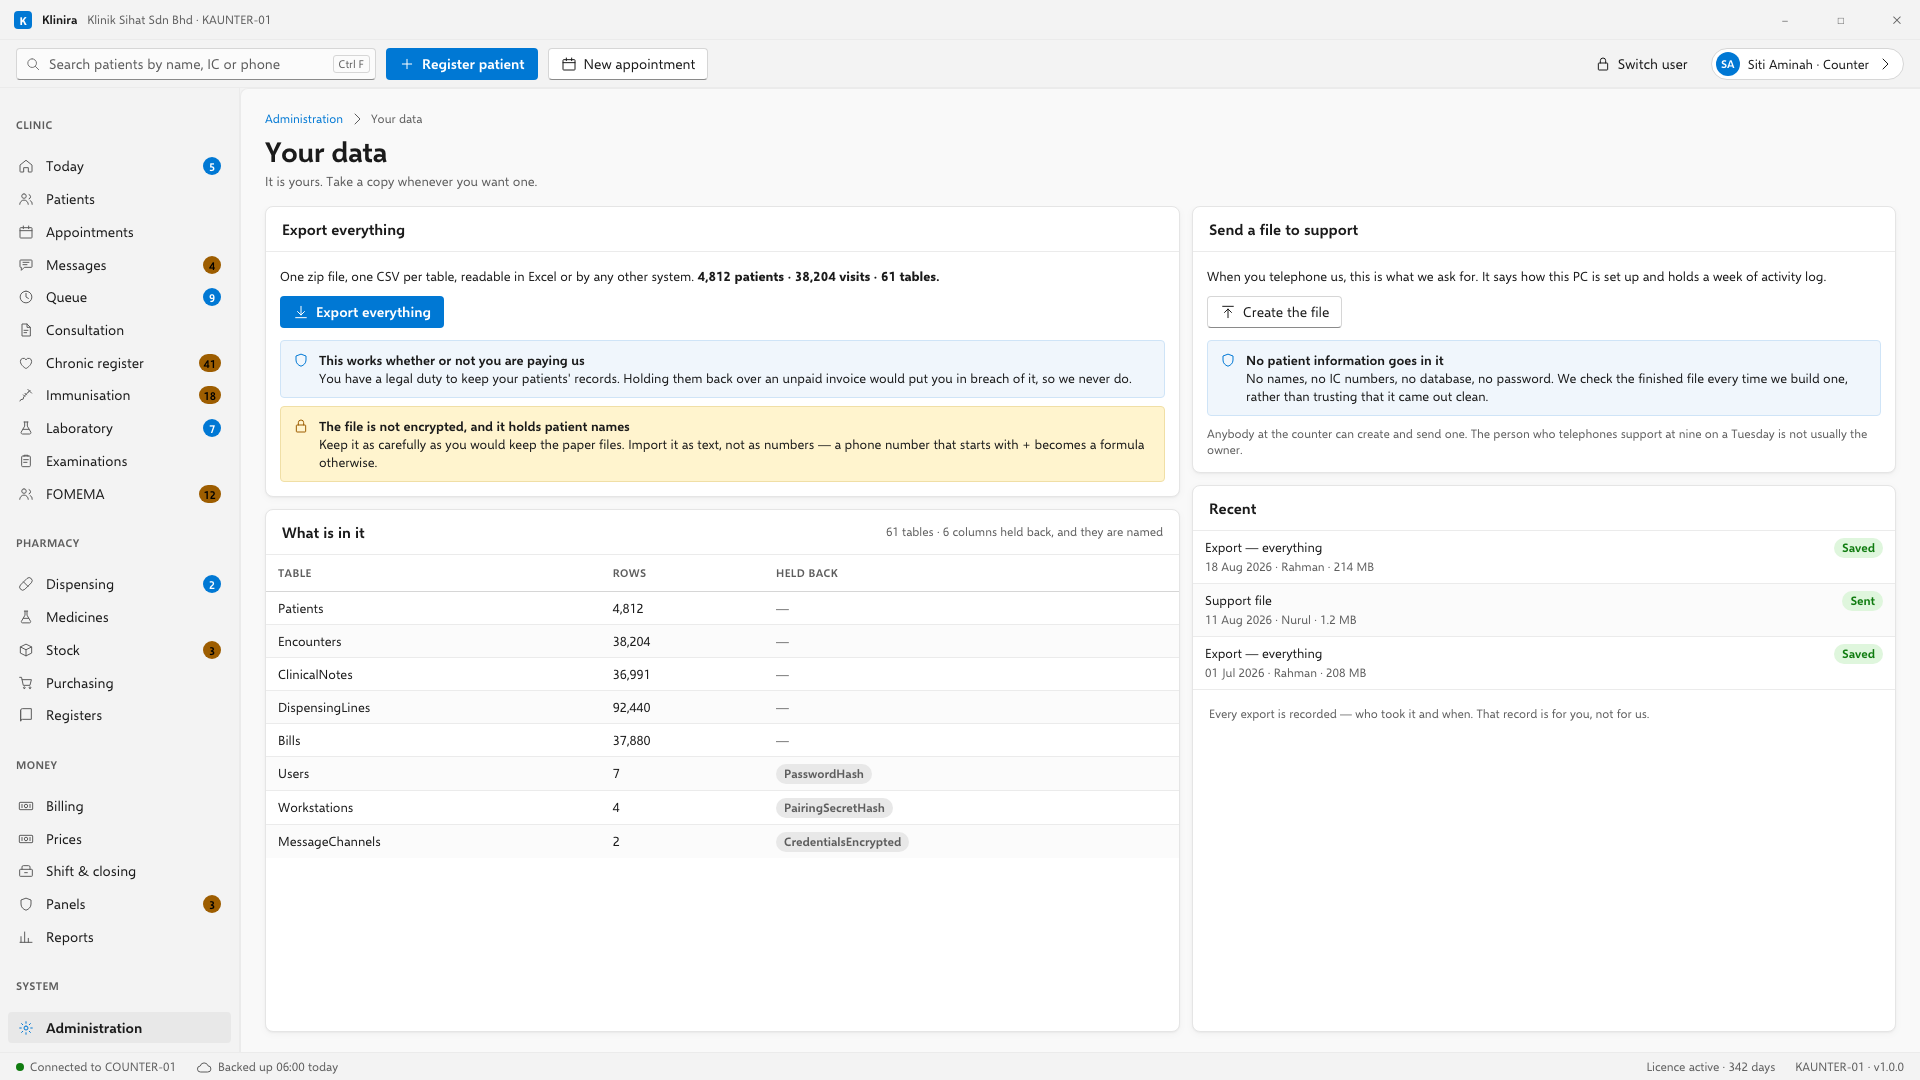Viewport: 1920px width, 1080px height.
Task: Open the Purchasing cart icon
Action: pyautogui.click(x=26, y=683)
